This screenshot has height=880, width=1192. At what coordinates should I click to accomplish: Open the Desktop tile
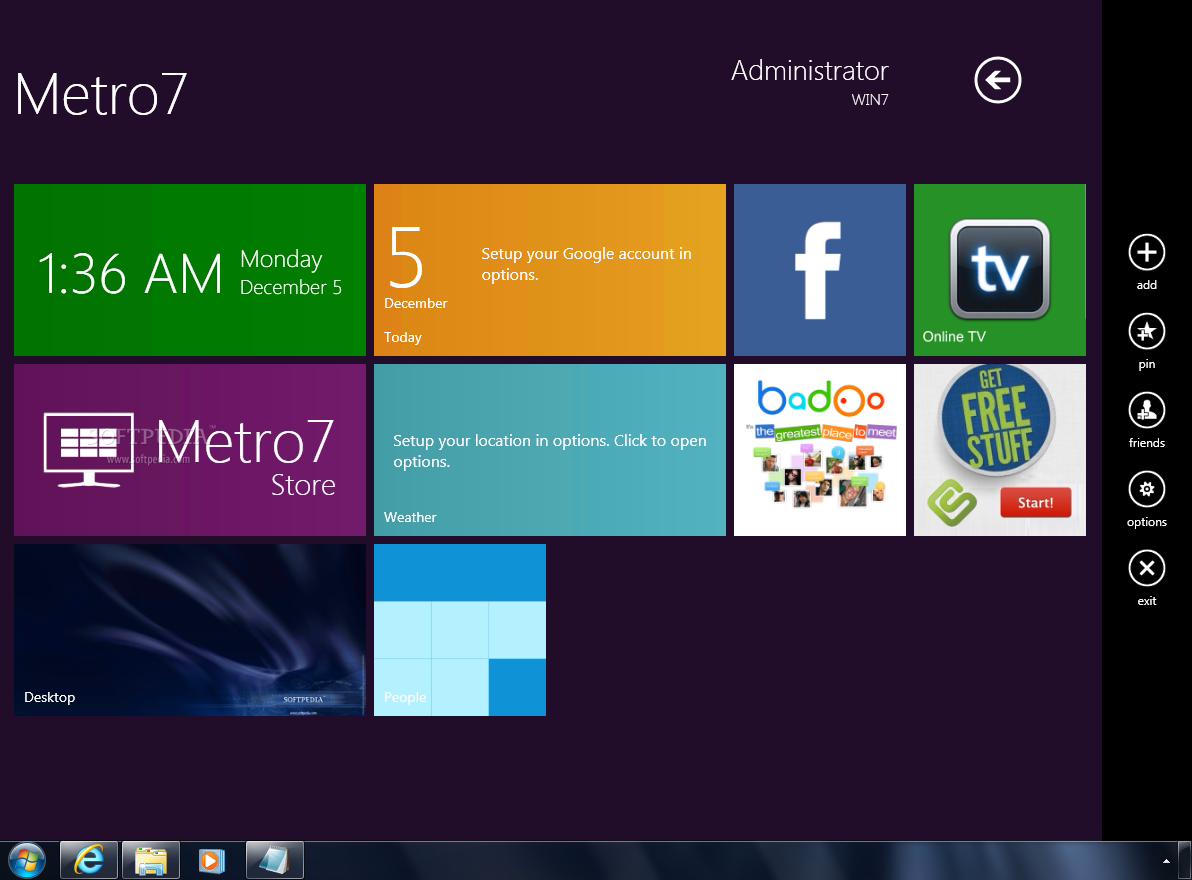(x=190, y=630)
